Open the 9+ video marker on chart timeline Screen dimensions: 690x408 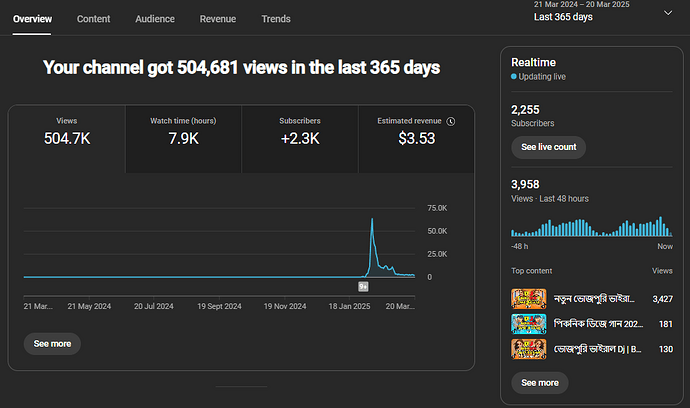click(363, 286)
